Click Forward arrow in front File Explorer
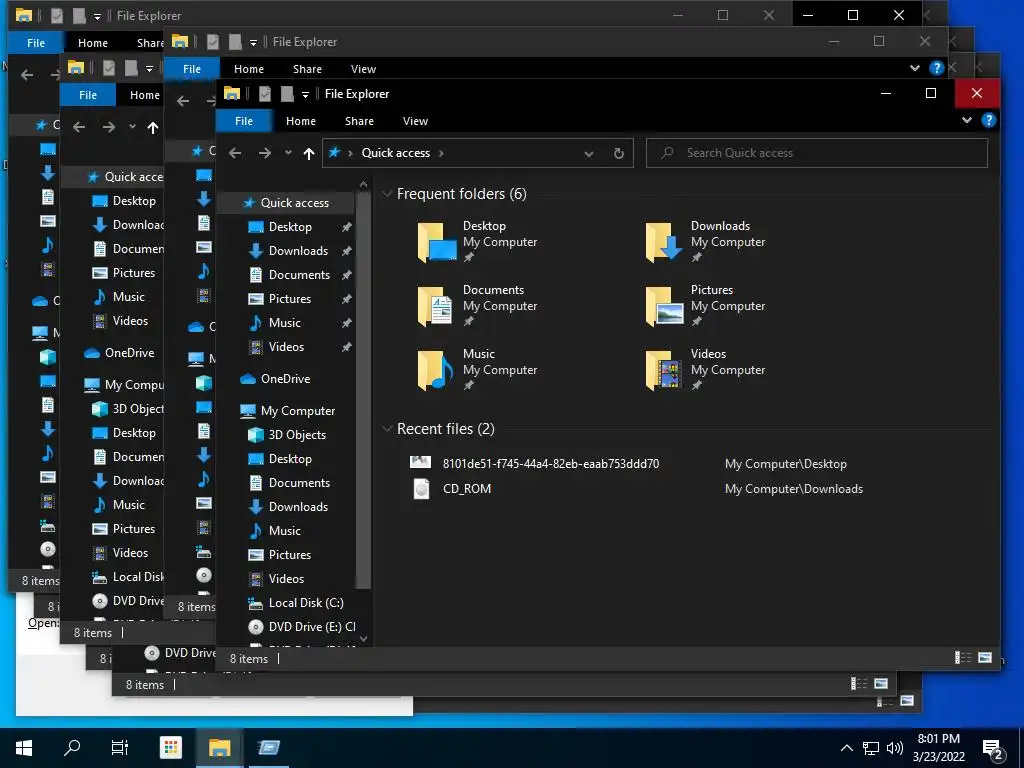This screenshot has width=1024, height=768. point(264,153)
